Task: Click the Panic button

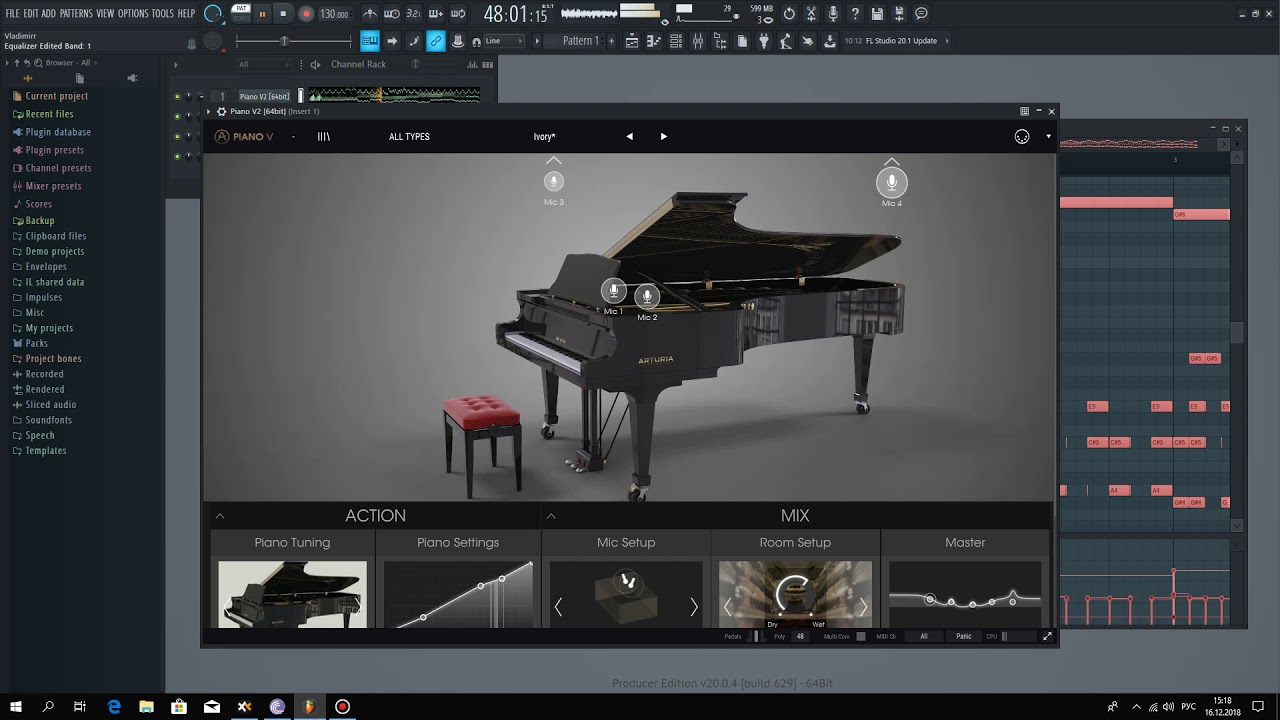Action: [963, 636]
